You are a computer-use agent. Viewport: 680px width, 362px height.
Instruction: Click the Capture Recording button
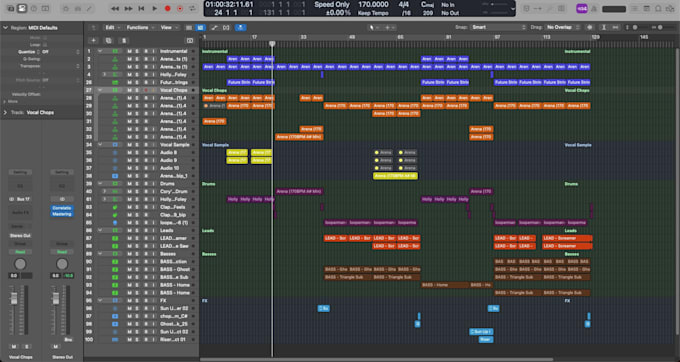[180, 8]
